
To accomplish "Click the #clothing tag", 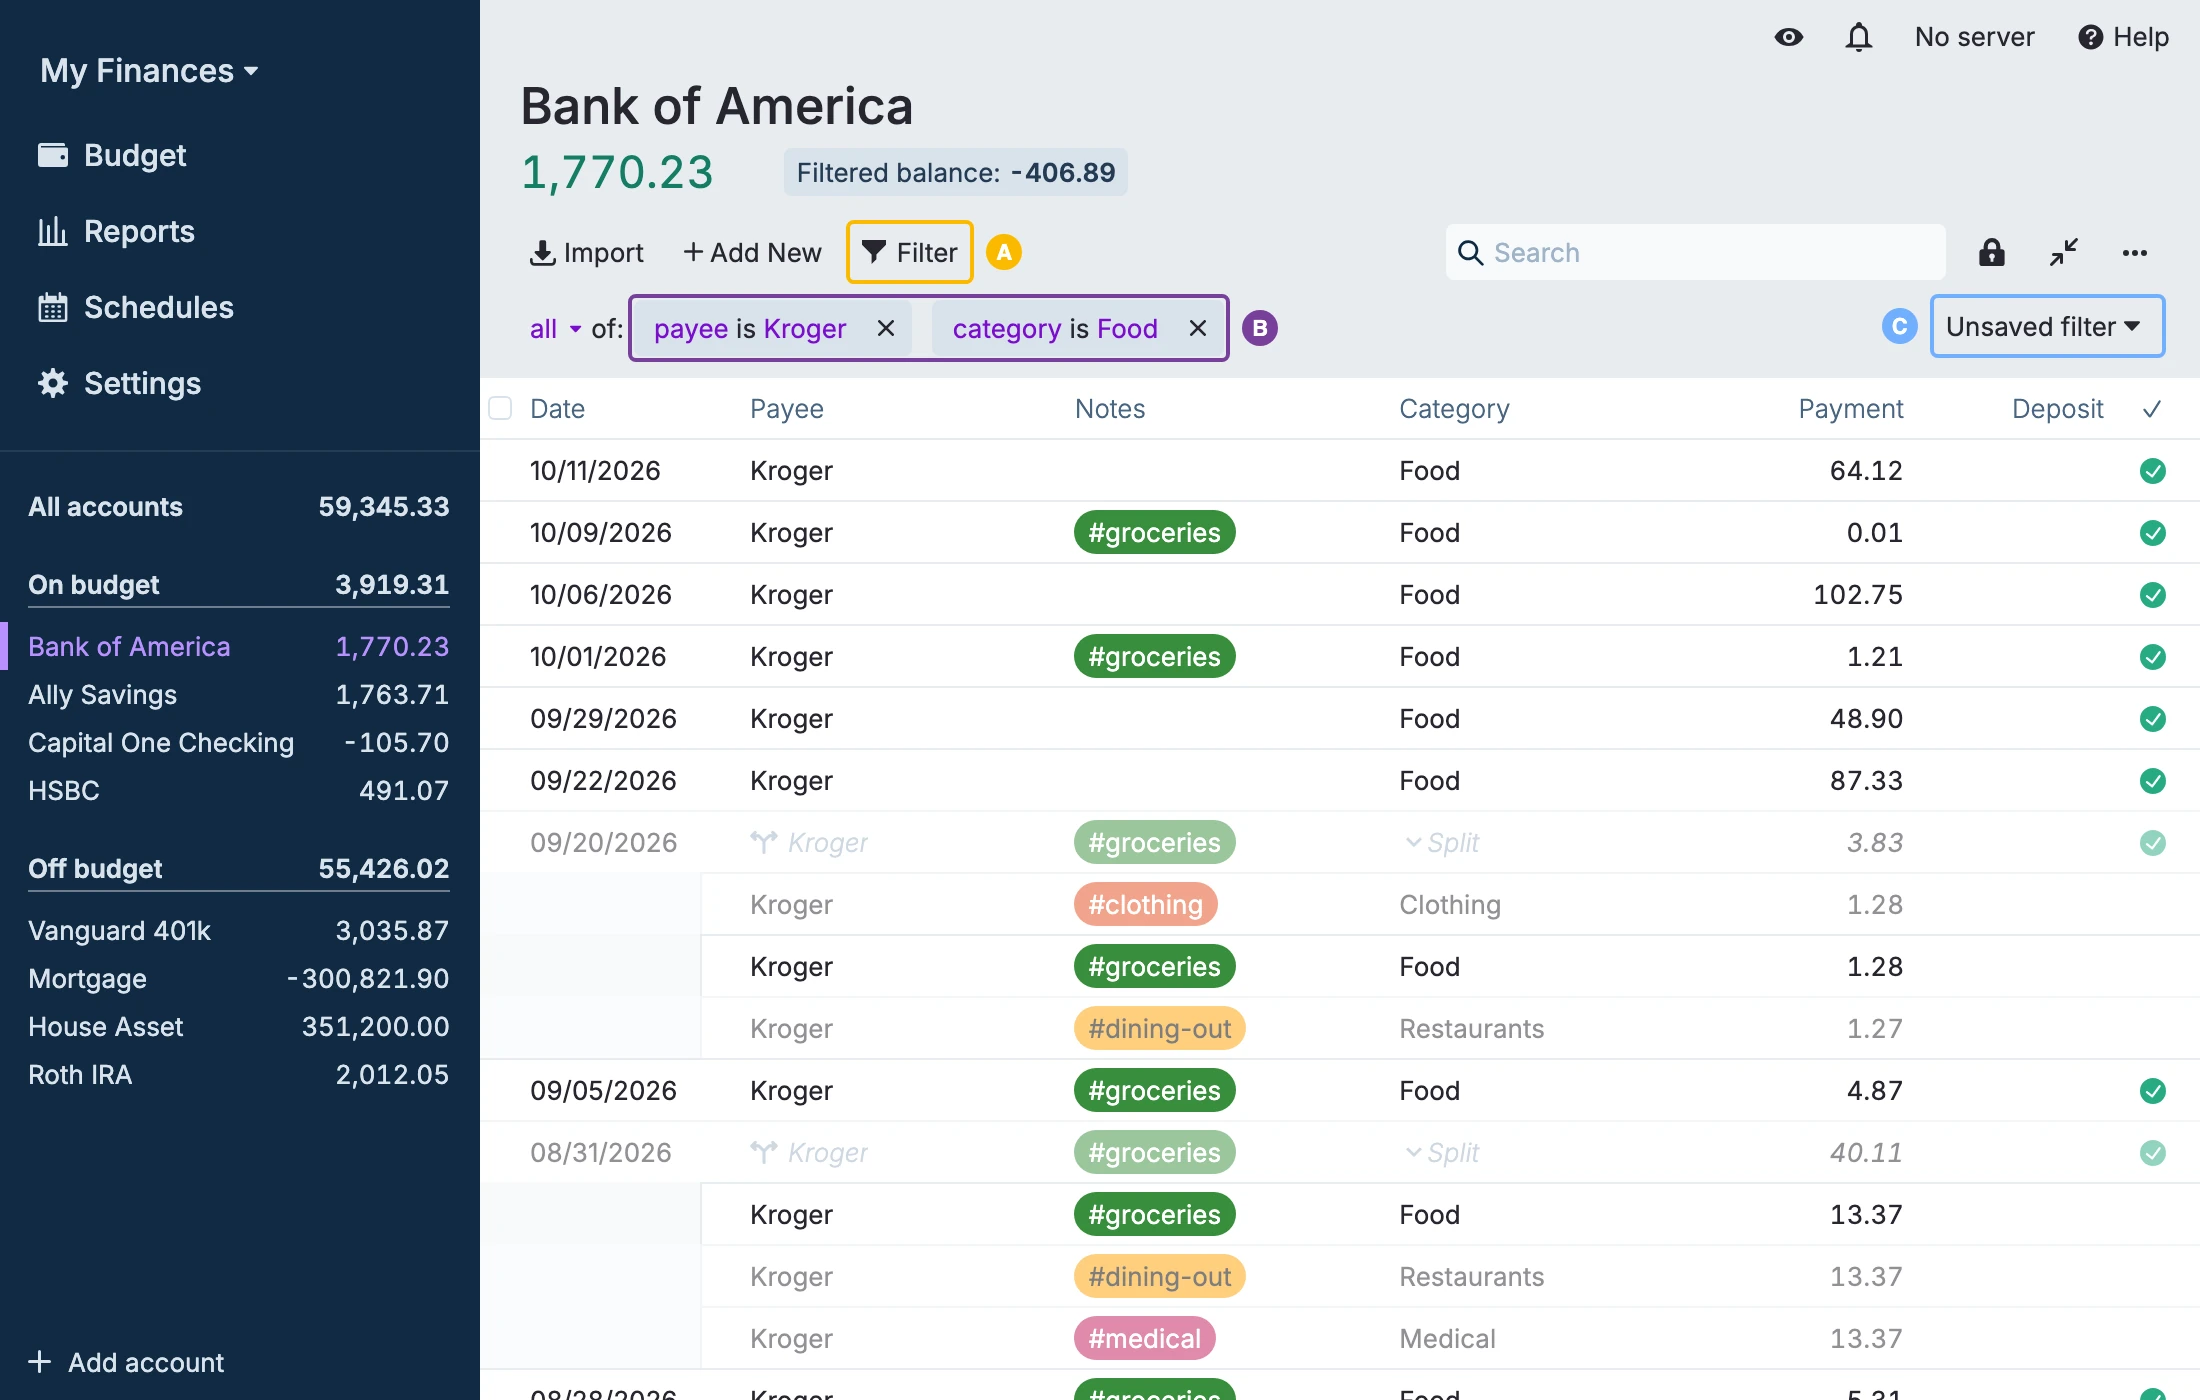I will click(1145, 904).
